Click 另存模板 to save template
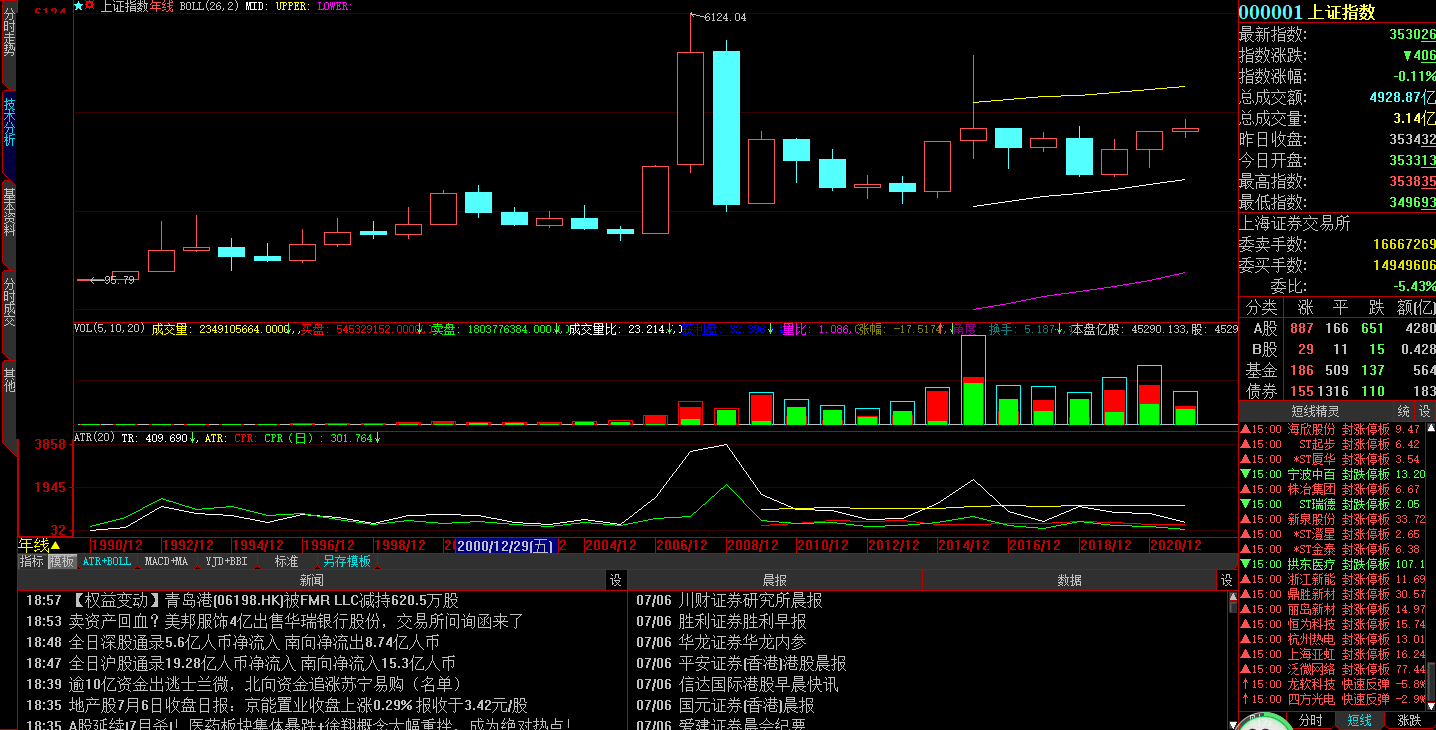Image resolution: width=1436 pixels, height=730 pixels. click(x=346, y=562)
